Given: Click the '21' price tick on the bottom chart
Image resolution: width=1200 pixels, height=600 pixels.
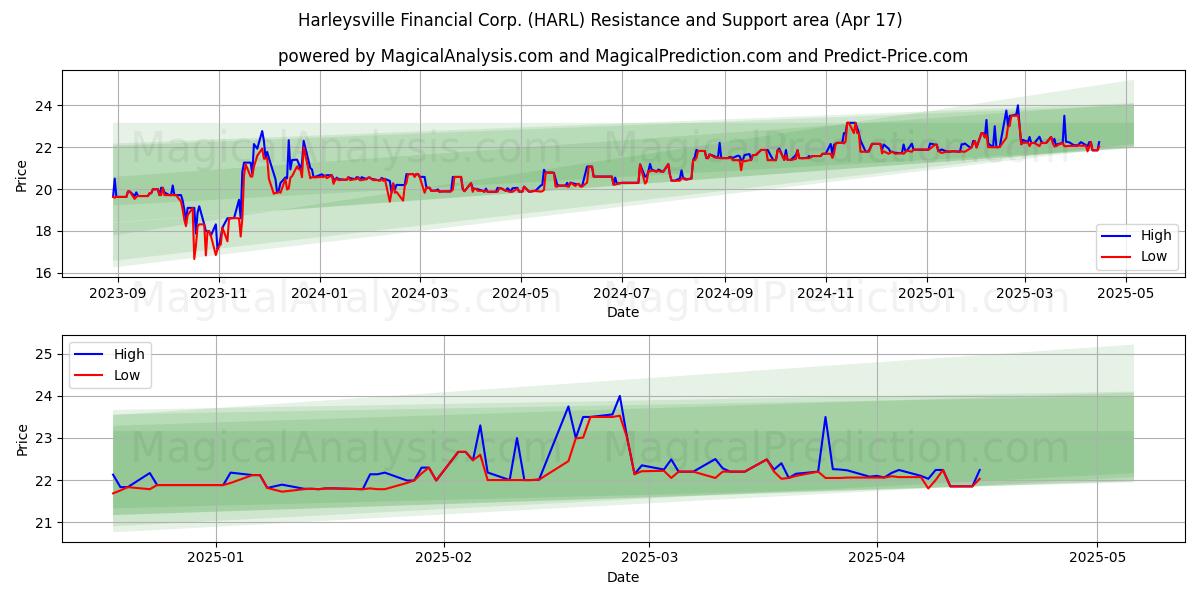Looking at the screenshot, I should [x=46, y=523].
